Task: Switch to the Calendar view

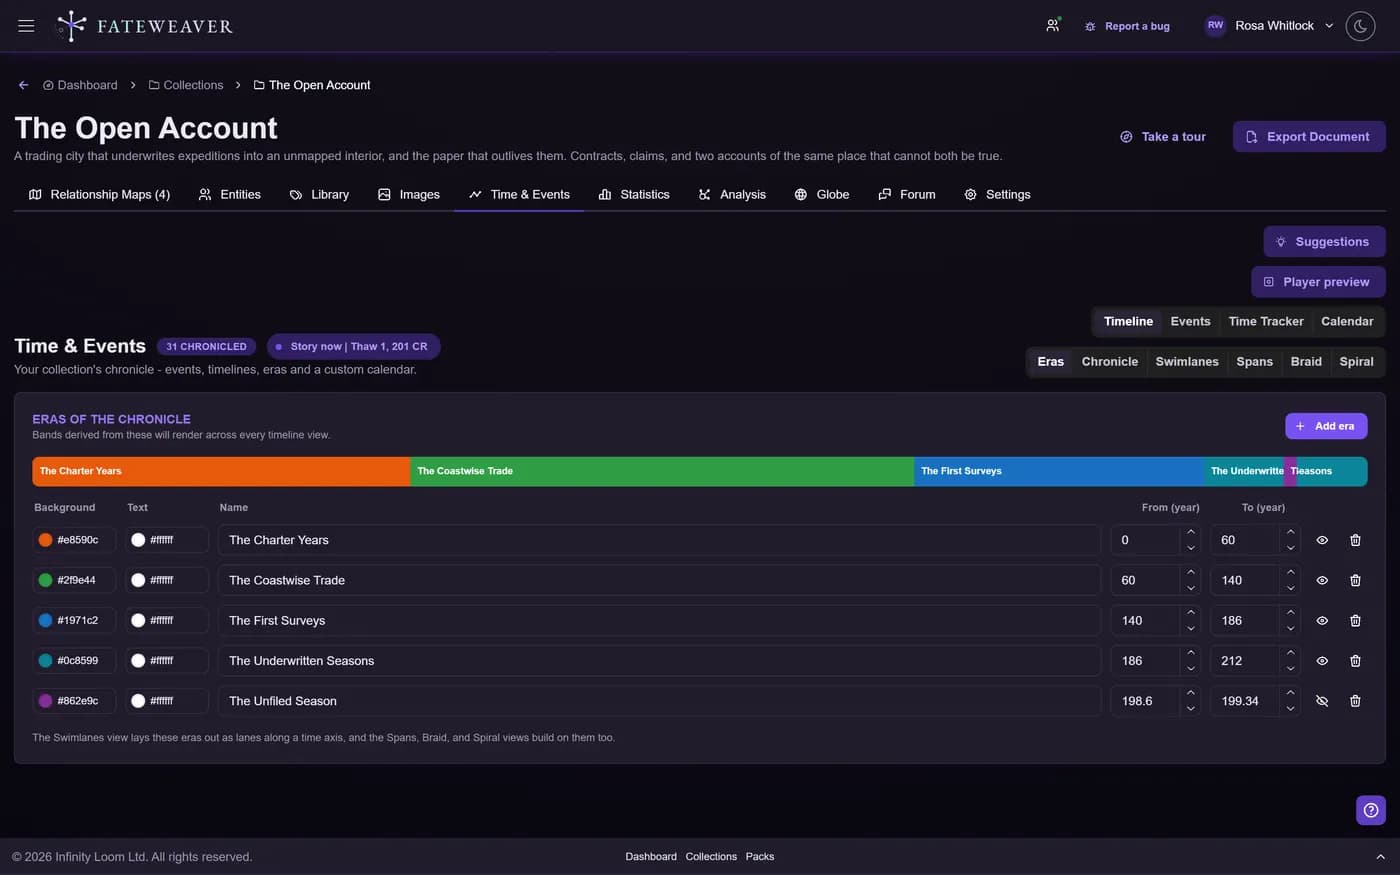Action: pos(1347,321)
